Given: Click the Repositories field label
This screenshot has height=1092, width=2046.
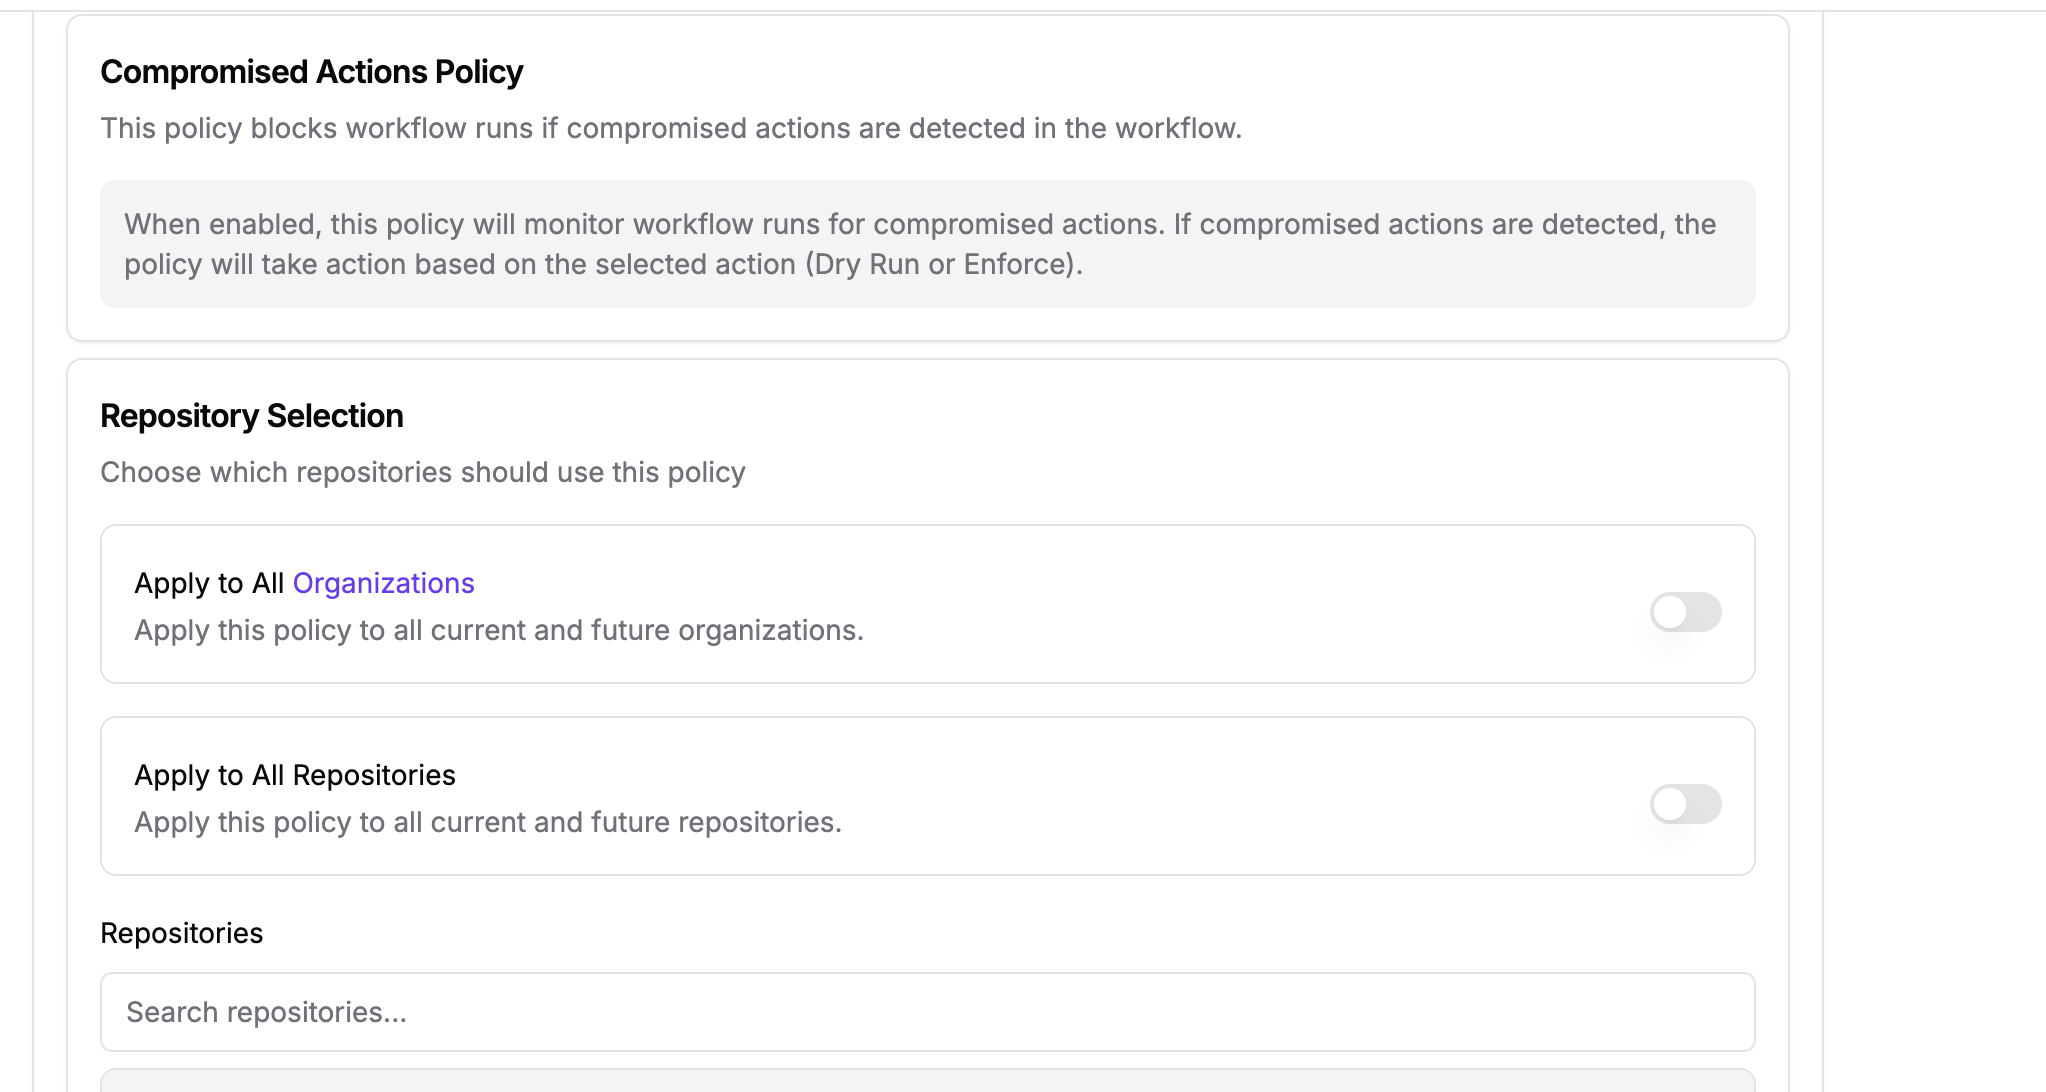Looking at the screenshot, I should [x=181, y=933].
